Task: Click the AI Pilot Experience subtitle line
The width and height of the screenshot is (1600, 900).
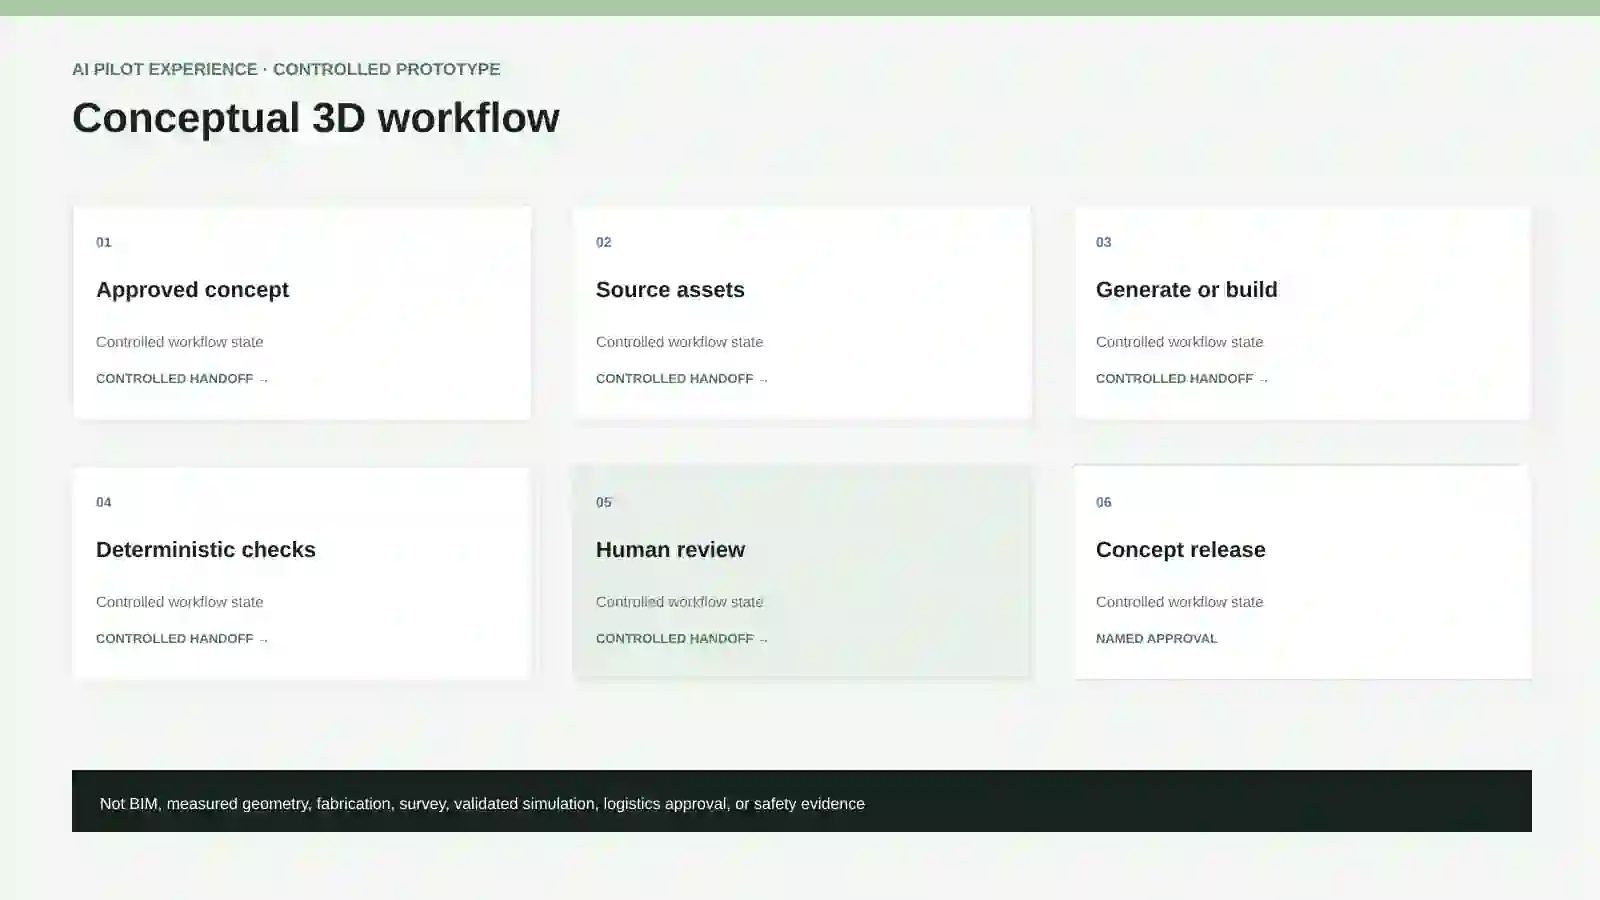Action: [x=286, y=69]
